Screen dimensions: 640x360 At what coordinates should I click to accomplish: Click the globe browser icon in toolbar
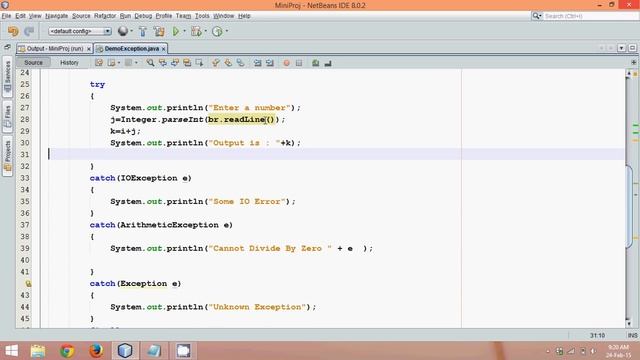(122, 31)
